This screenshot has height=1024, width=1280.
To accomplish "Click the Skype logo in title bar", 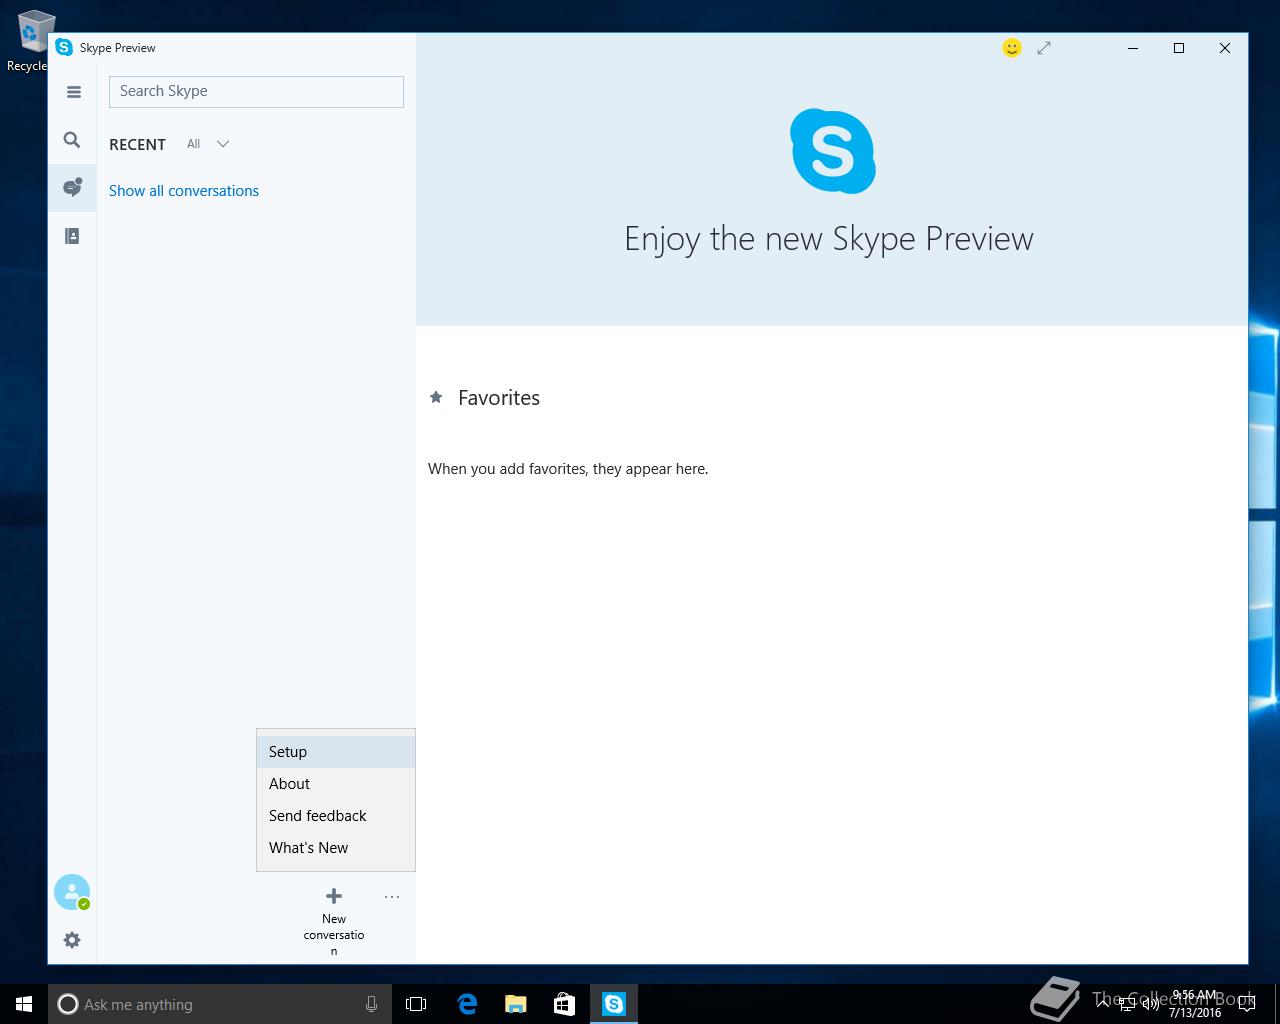I will click(x=64, y=47).
